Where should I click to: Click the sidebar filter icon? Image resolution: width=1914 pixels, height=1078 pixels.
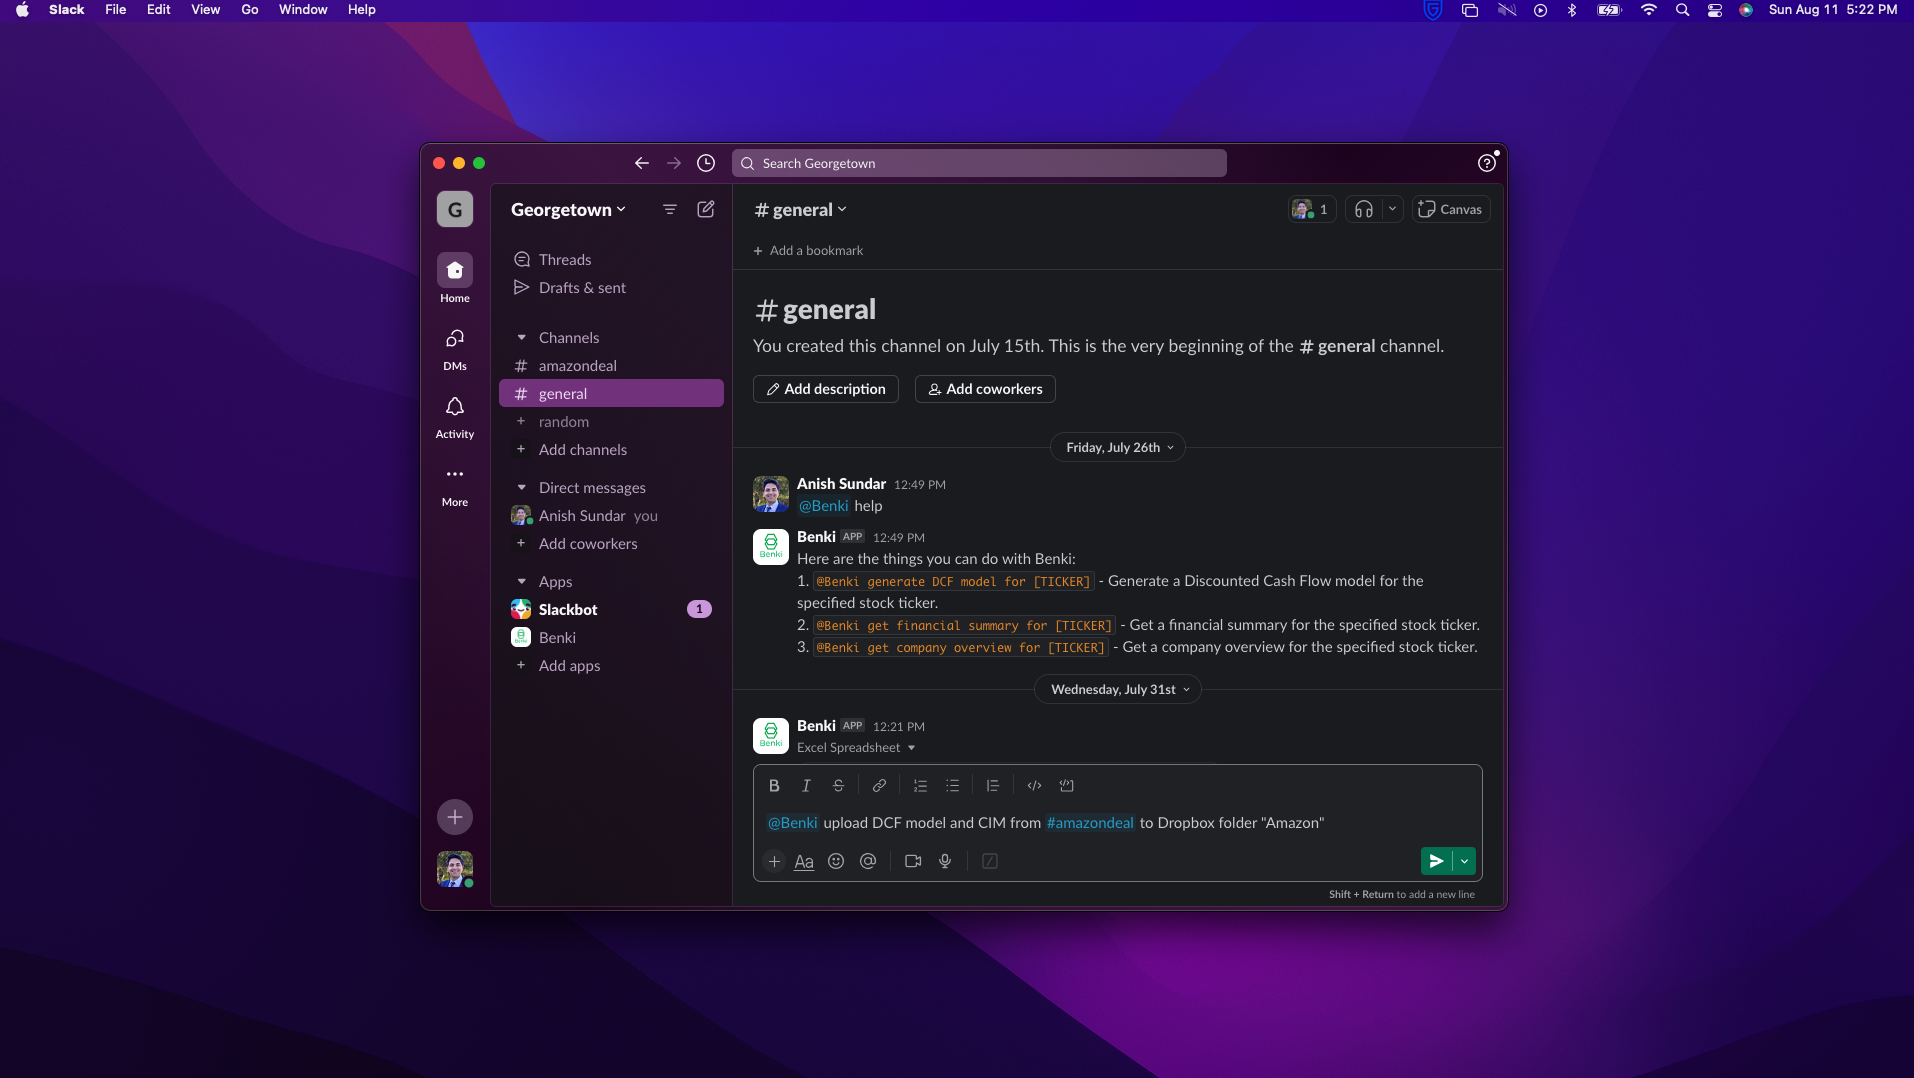670,209
